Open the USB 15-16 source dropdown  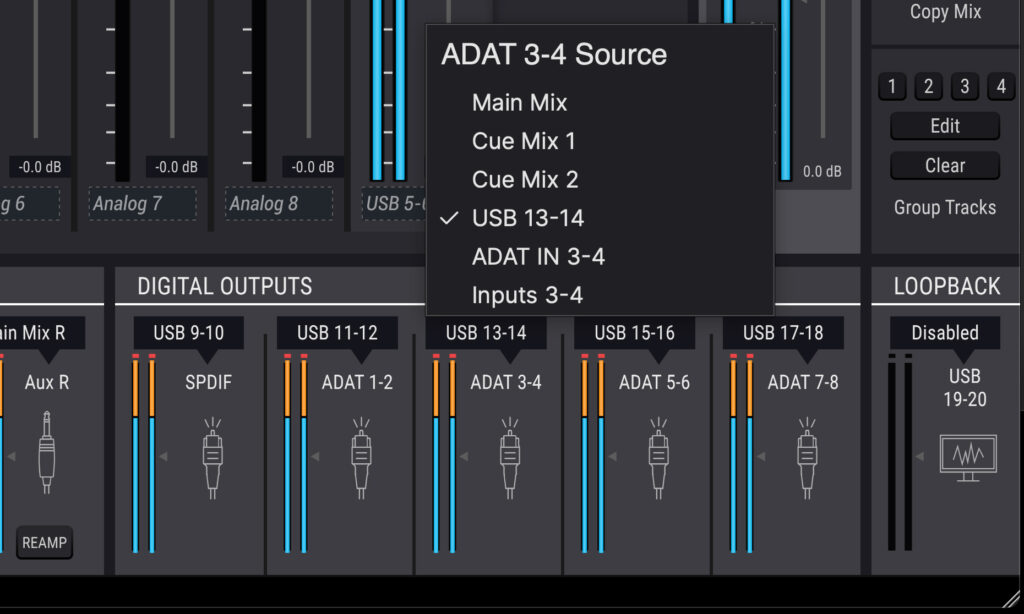pos(634,333)
